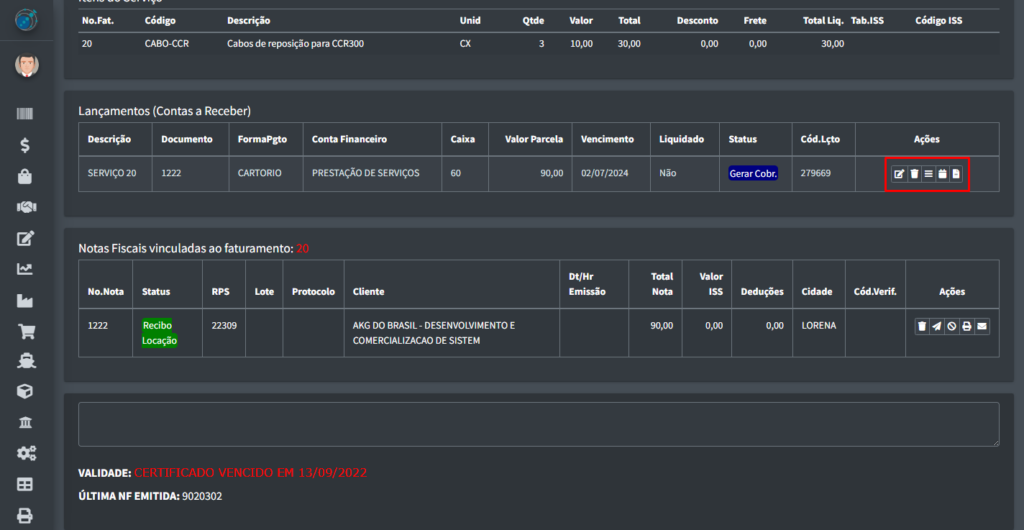Email nota fiscal with envelope icon
This screenshot has height=530, width=1024.
click(982, 326)
